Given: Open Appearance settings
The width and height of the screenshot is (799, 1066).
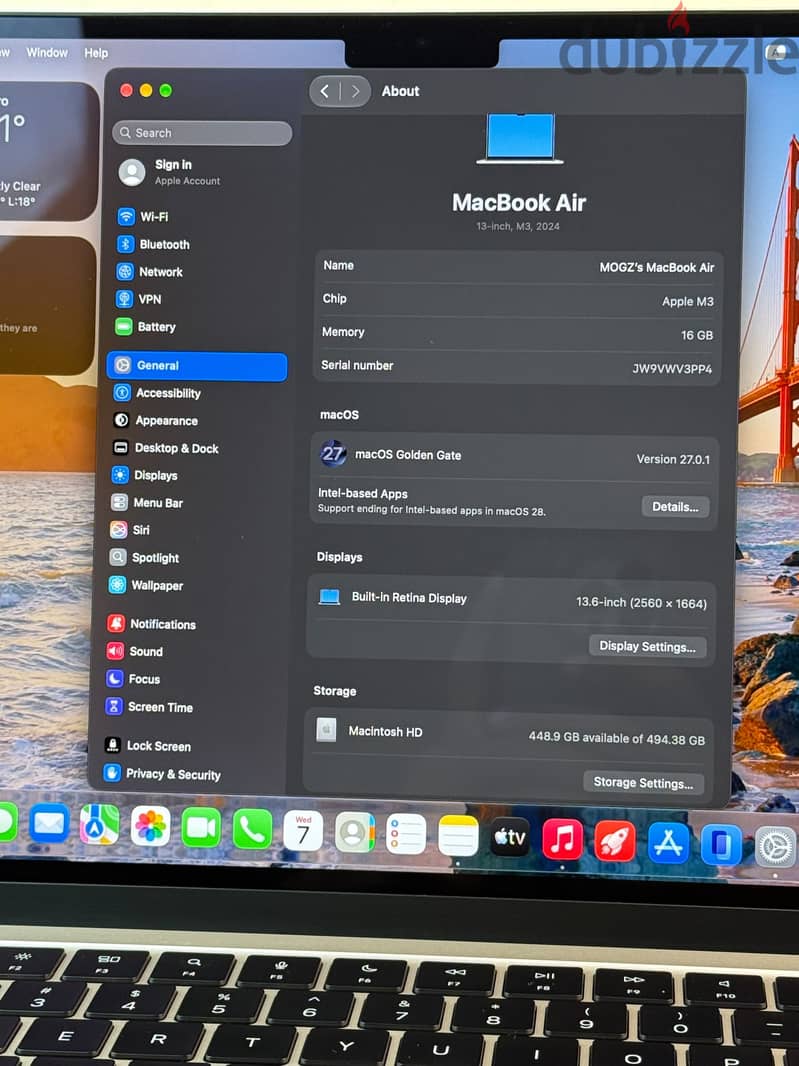Looking at the screenshot, I should [156, 421].
